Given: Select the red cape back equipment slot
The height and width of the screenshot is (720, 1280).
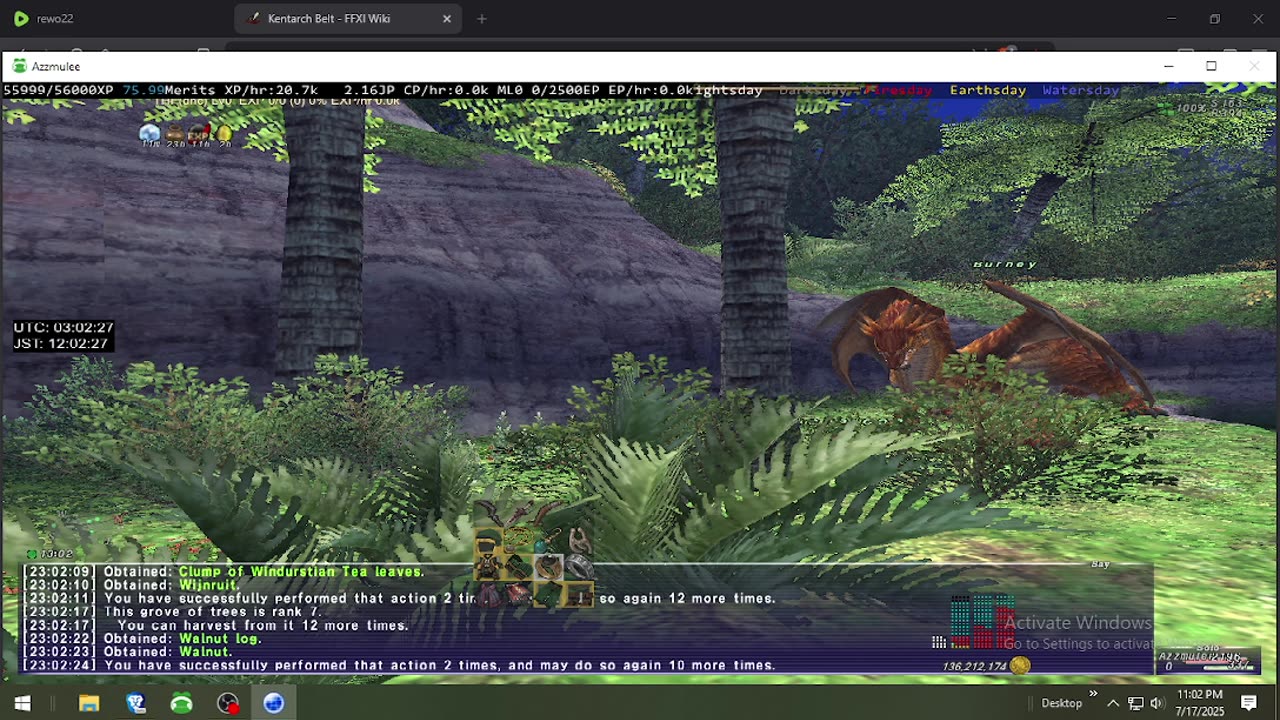Looking at the screenshot, I should pos(488,594).
